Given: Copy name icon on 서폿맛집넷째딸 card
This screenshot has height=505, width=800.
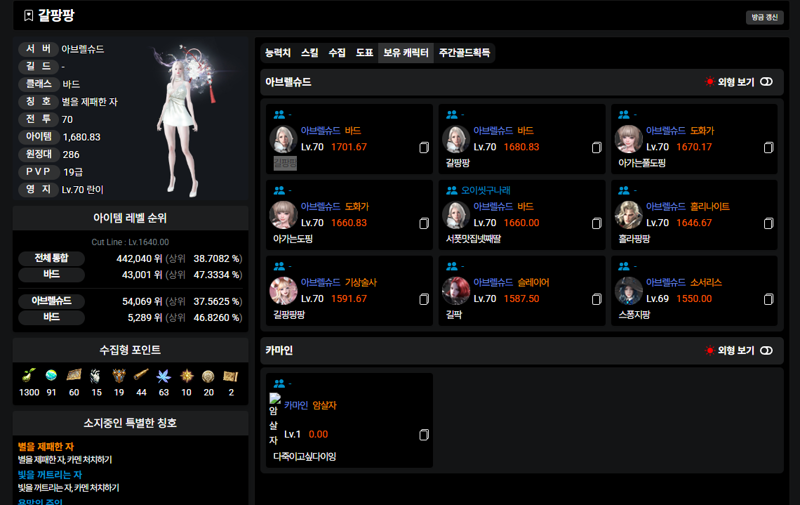Looking at the screenshot, I should point(596,223).
